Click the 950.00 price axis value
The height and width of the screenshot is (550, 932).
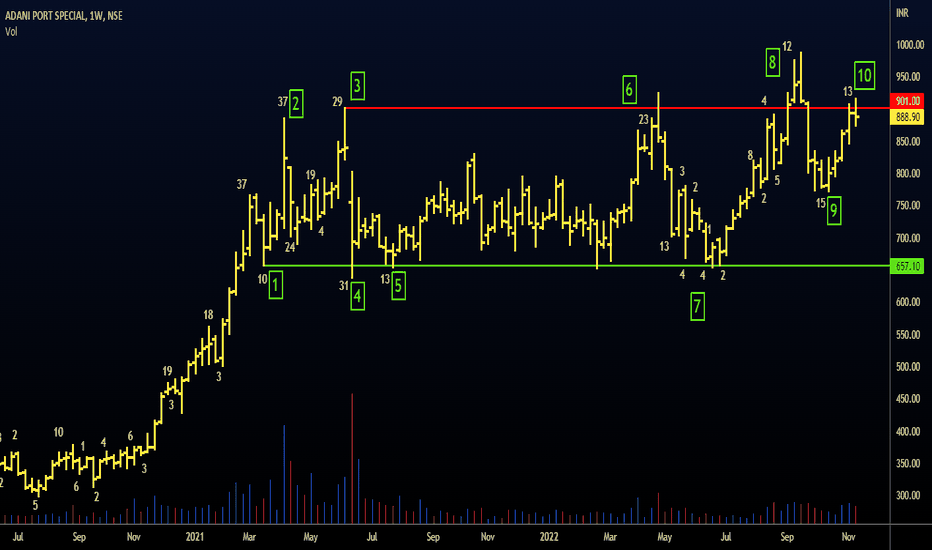910,77
